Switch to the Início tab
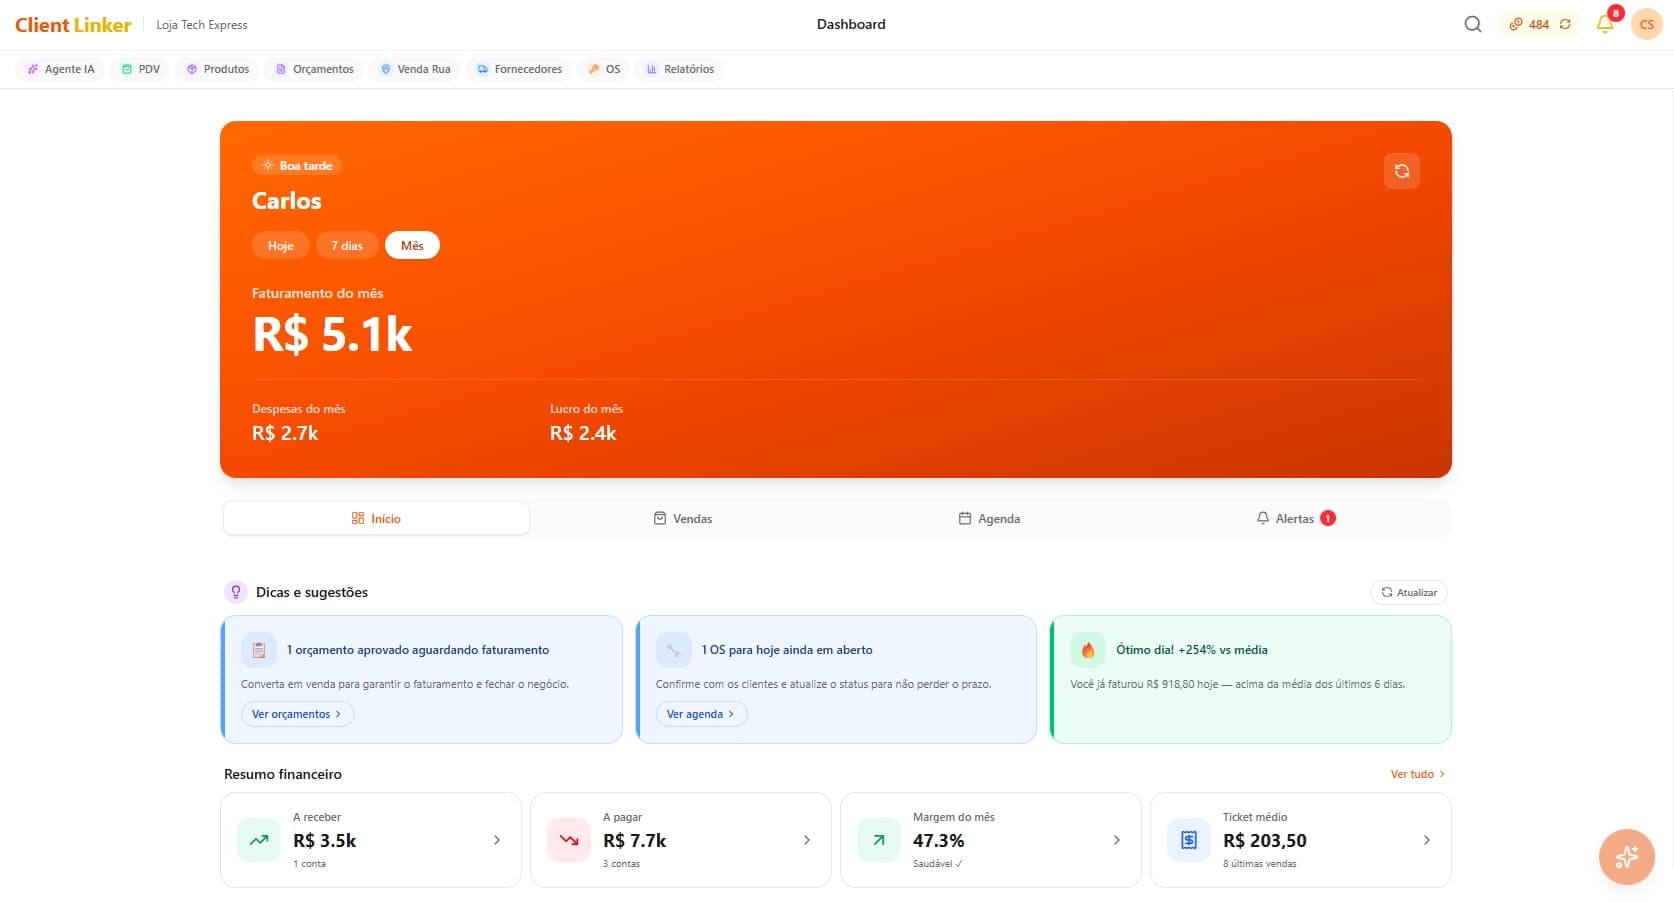Screen dimensions: 1674x902 tap(376, 518)
